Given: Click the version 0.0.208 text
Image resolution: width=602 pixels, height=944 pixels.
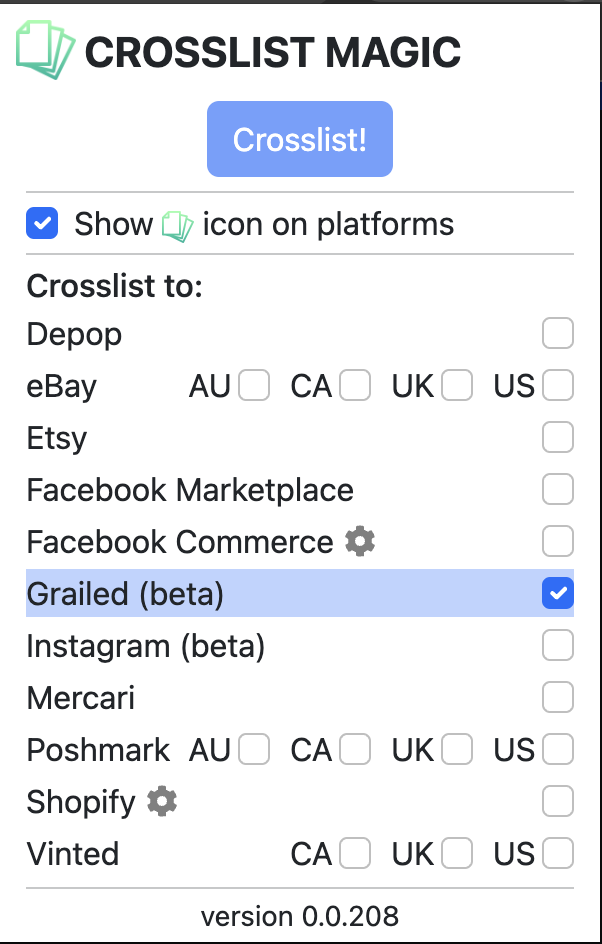Looking at the screenshot, I should point(300,916).
